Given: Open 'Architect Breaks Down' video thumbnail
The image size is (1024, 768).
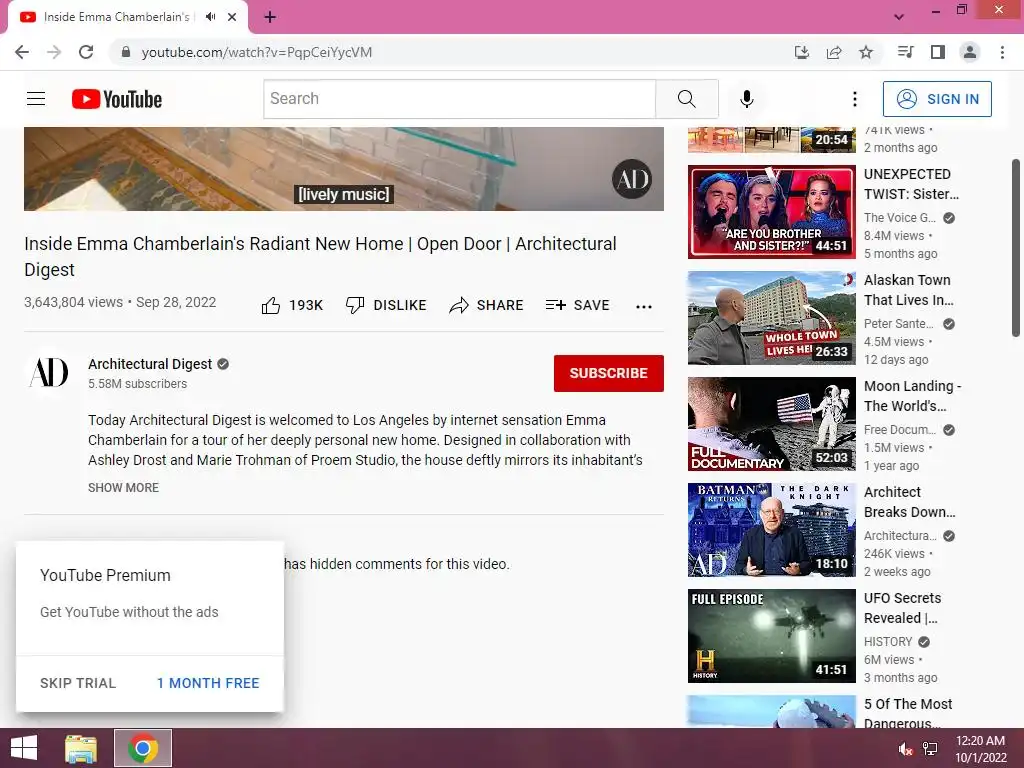Looking at the screenshot, I should (771, 530).
